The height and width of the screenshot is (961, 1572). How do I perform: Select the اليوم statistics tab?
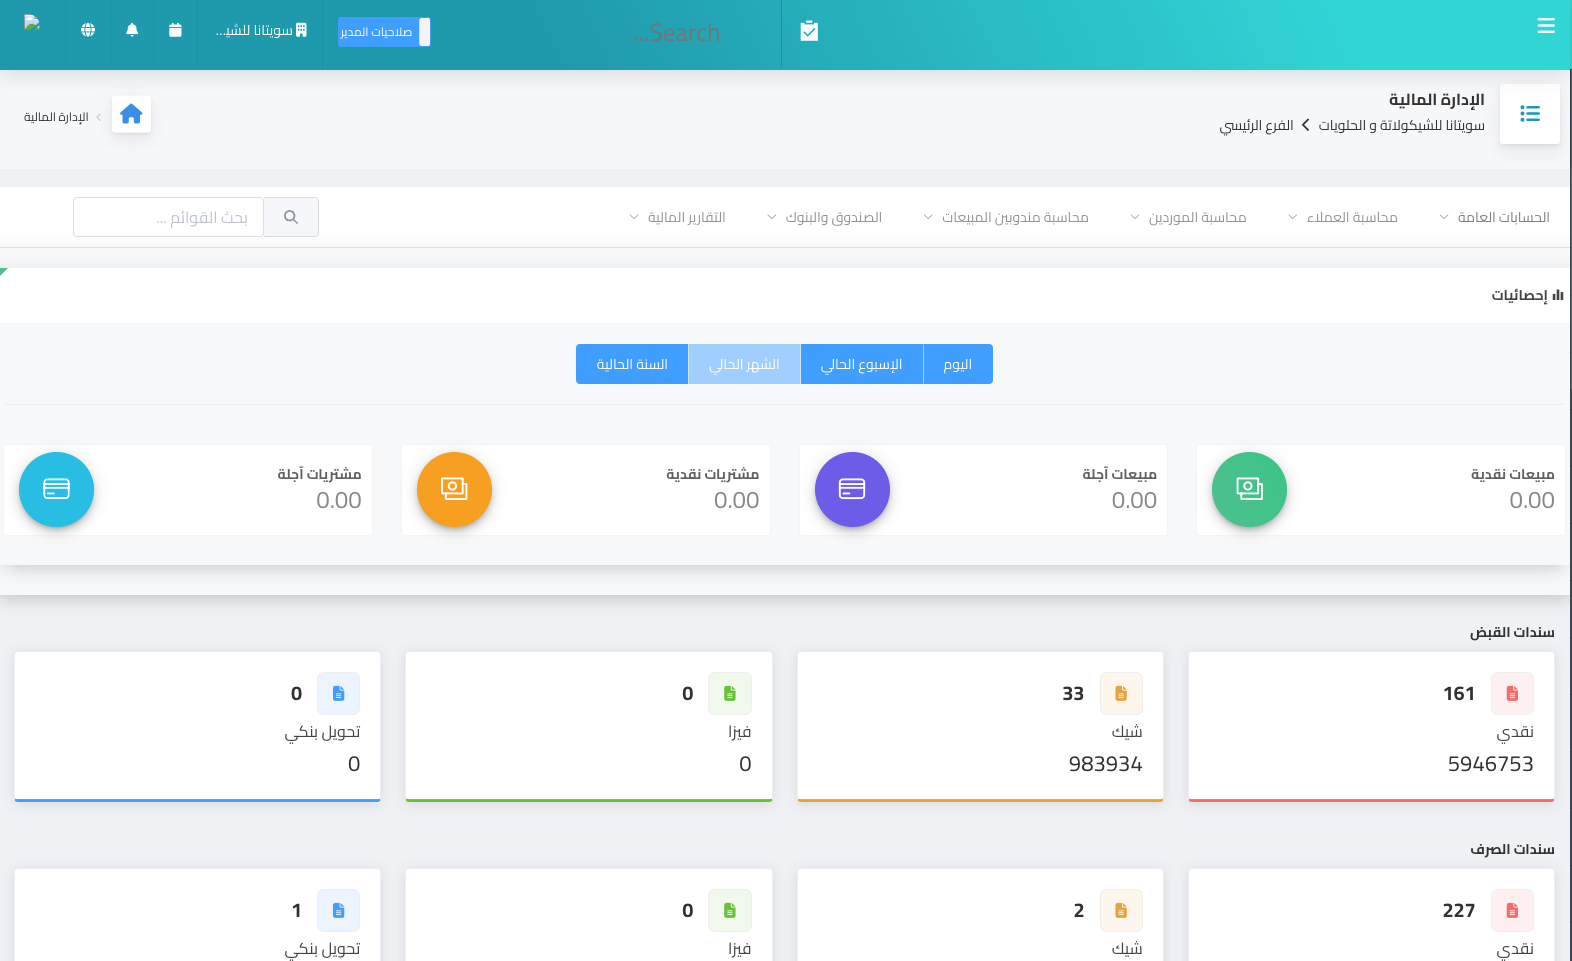[x=958, y=364]
